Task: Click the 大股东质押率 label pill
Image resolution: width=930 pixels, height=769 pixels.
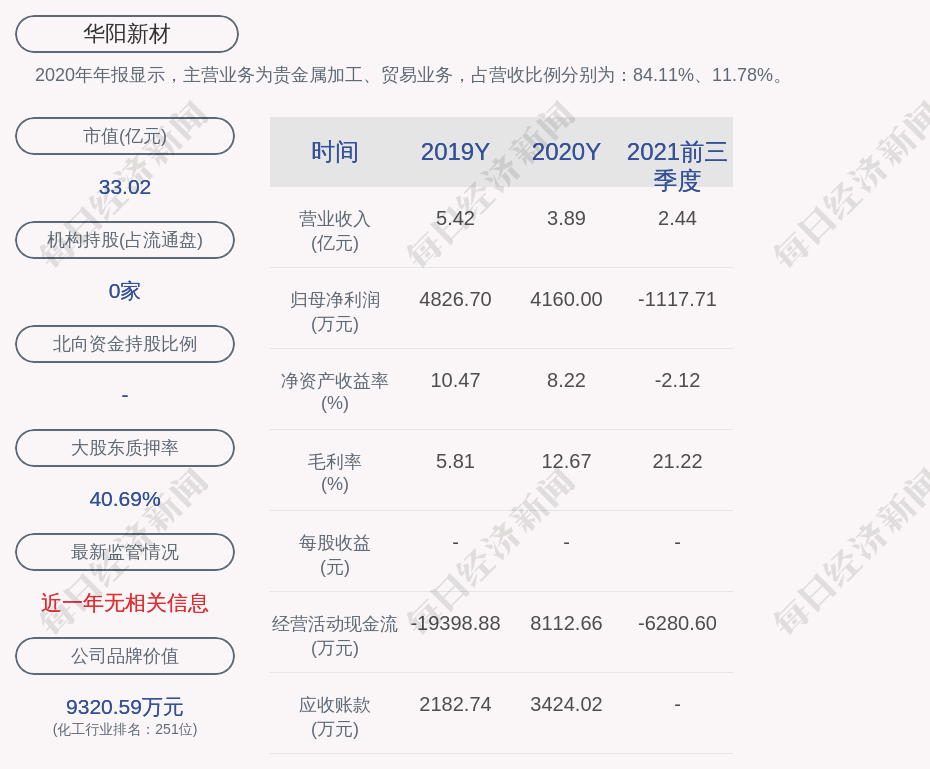Action: (125, 448)
